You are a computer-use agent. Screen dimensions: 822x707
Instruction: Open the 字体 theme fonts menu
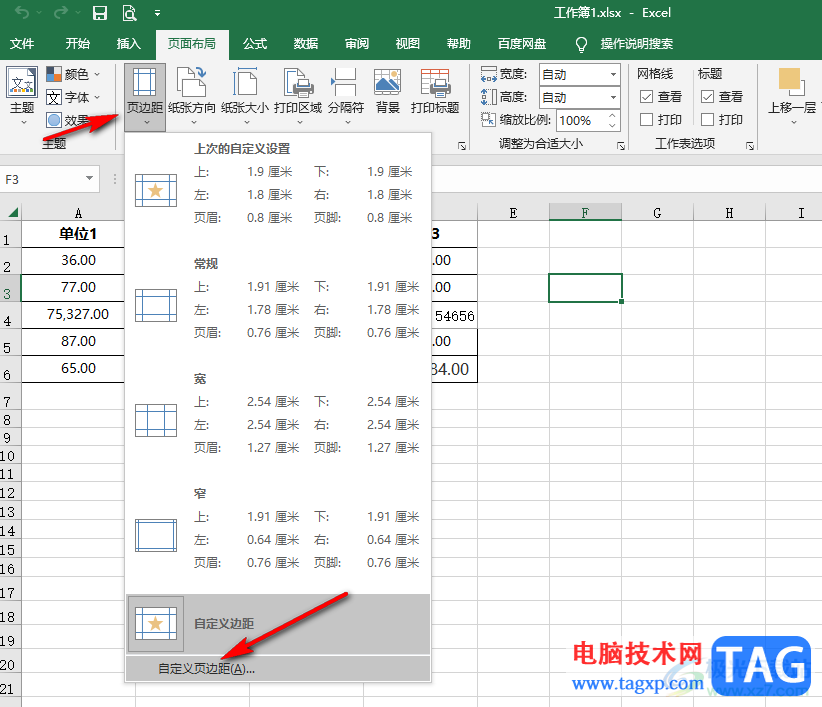point(73,97)
